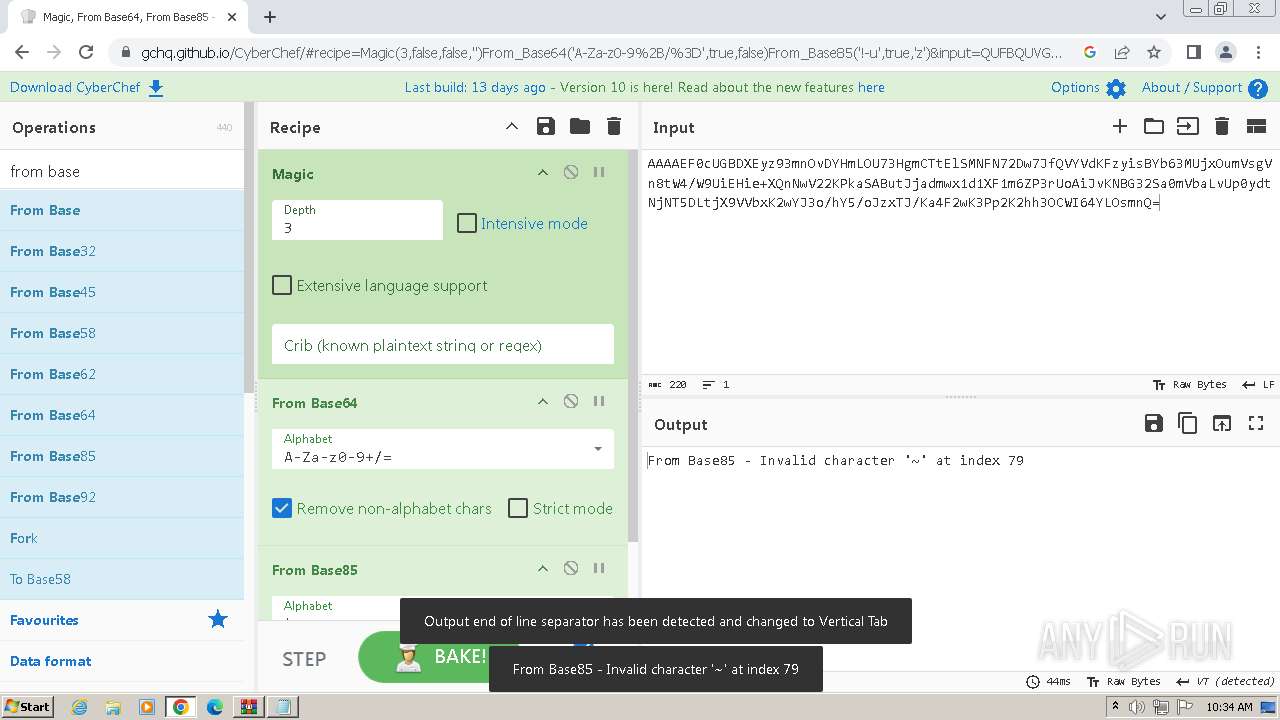Load a recipe using folder icon
1280x720 pixels.
(580, 126)
